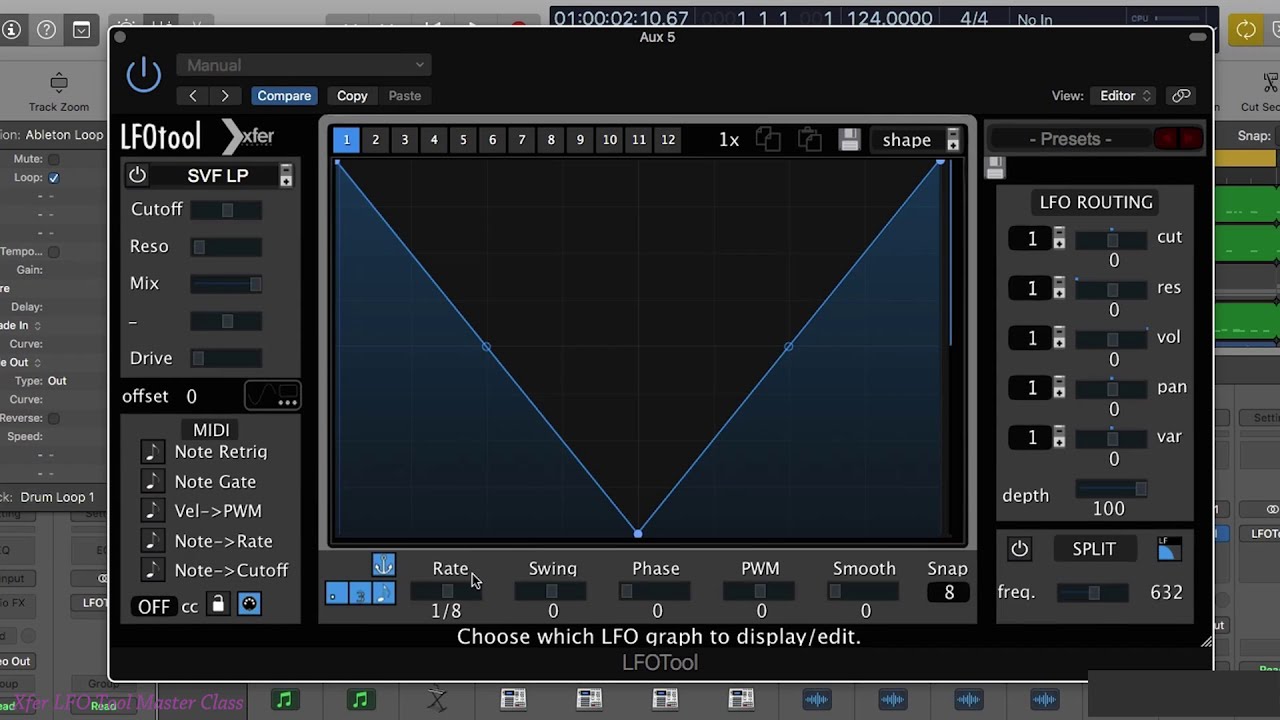Click the split filter type icon

pos(1169,549)
